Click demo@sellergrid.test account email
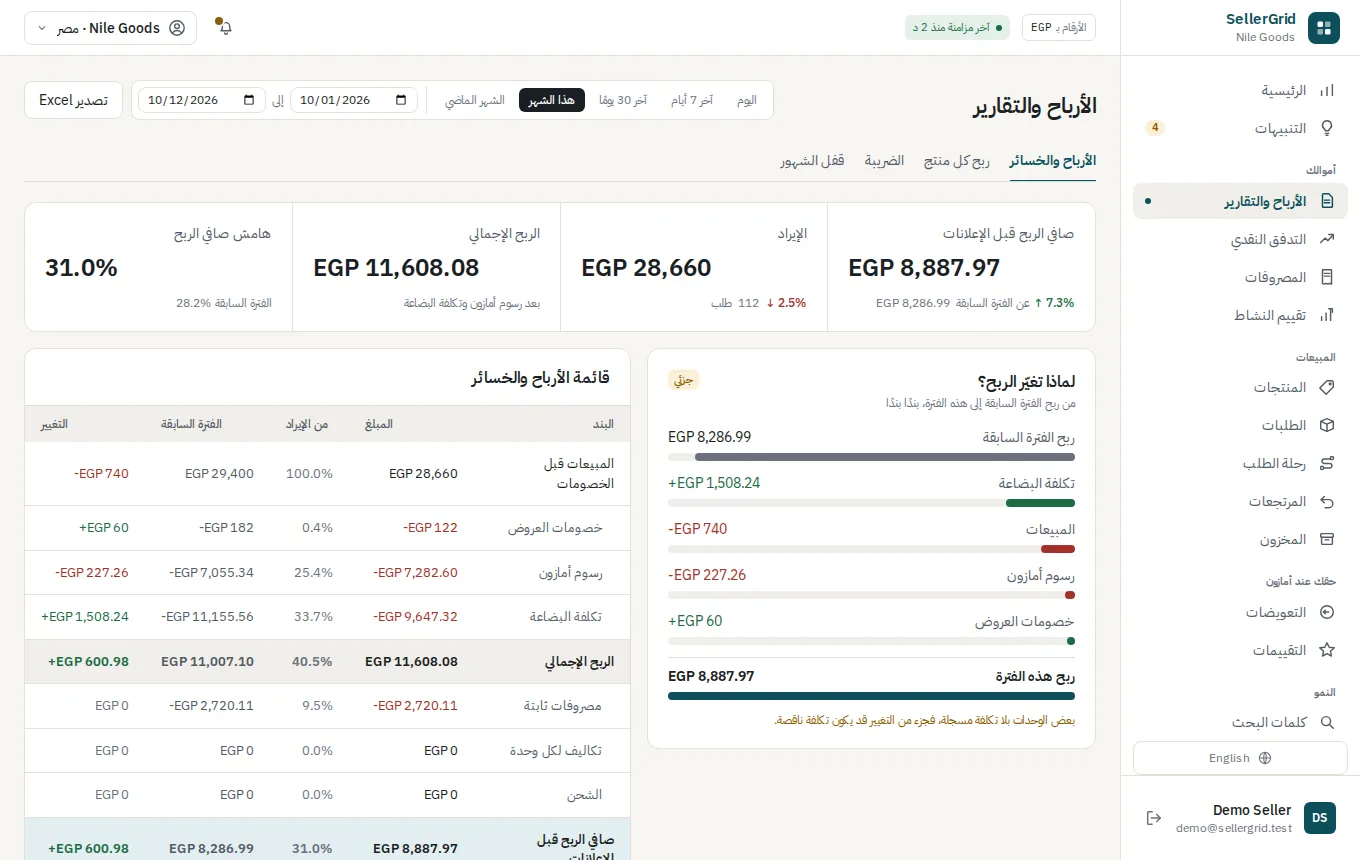The image size is (1360, 860). 1234,828
